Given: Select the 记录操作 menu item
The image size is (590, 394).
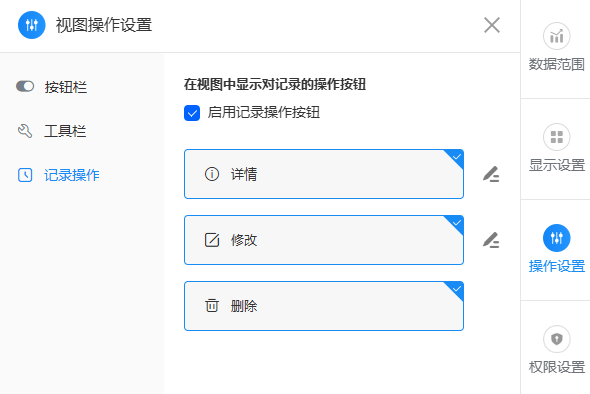Looking at the screenshot, I should click(x=58, y=175).
